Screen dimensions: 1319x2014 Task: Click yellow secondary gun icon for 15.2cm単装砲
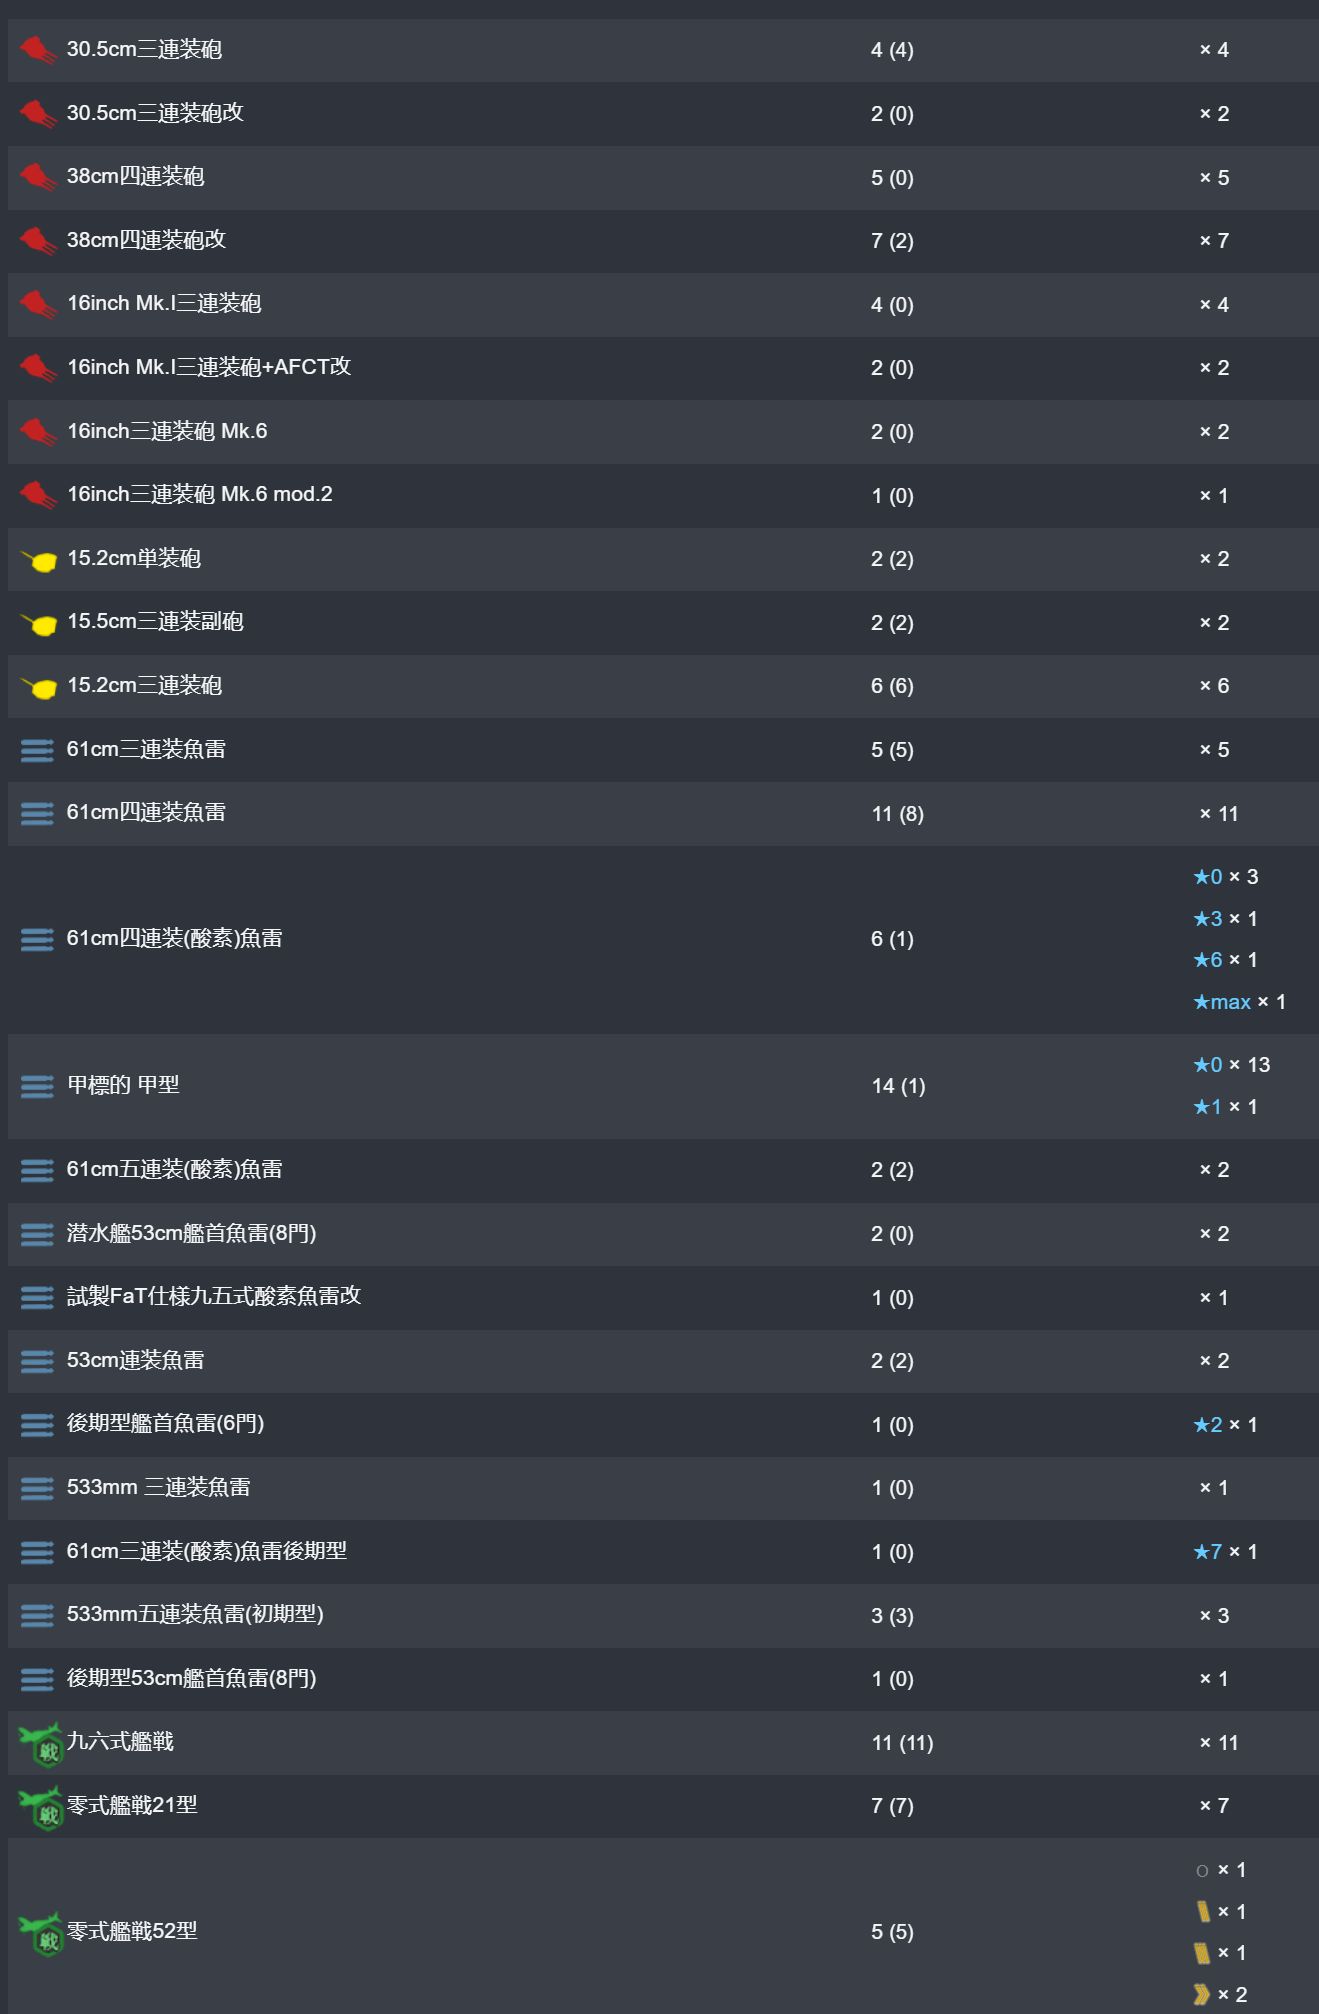39,560
